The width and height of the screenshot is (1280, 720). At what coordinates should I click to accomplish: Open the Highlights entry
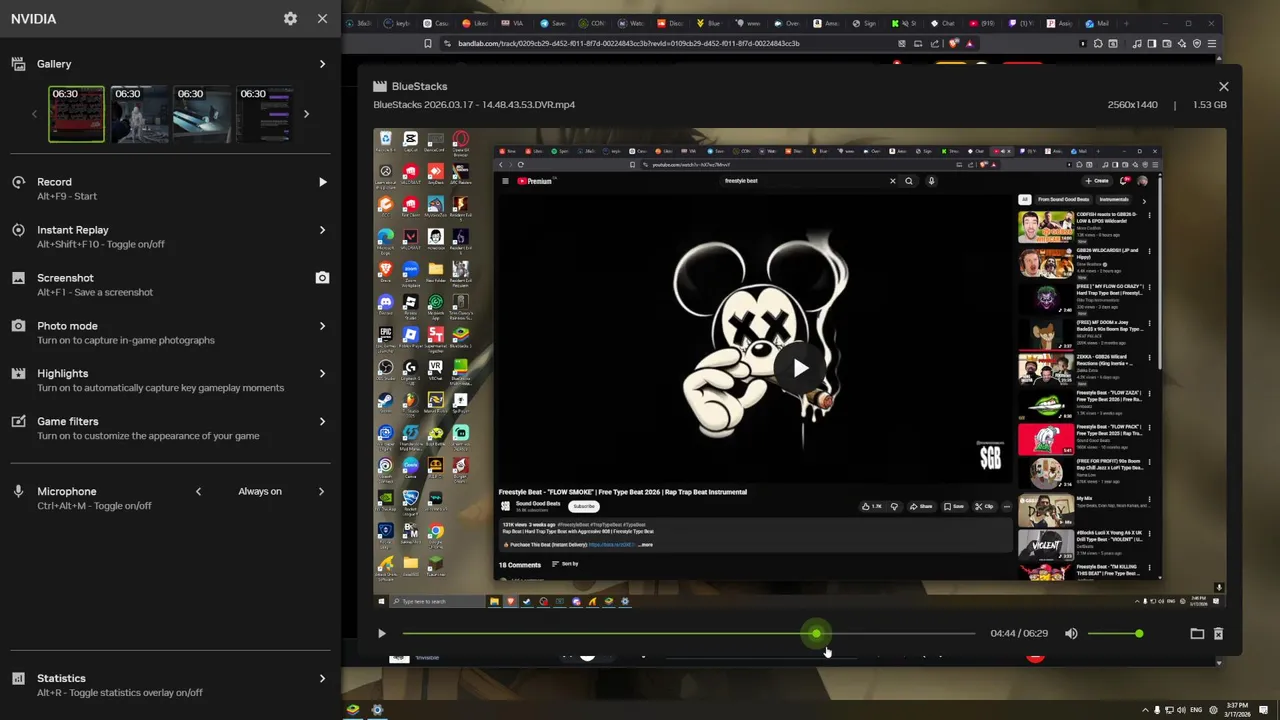(170, 380)
